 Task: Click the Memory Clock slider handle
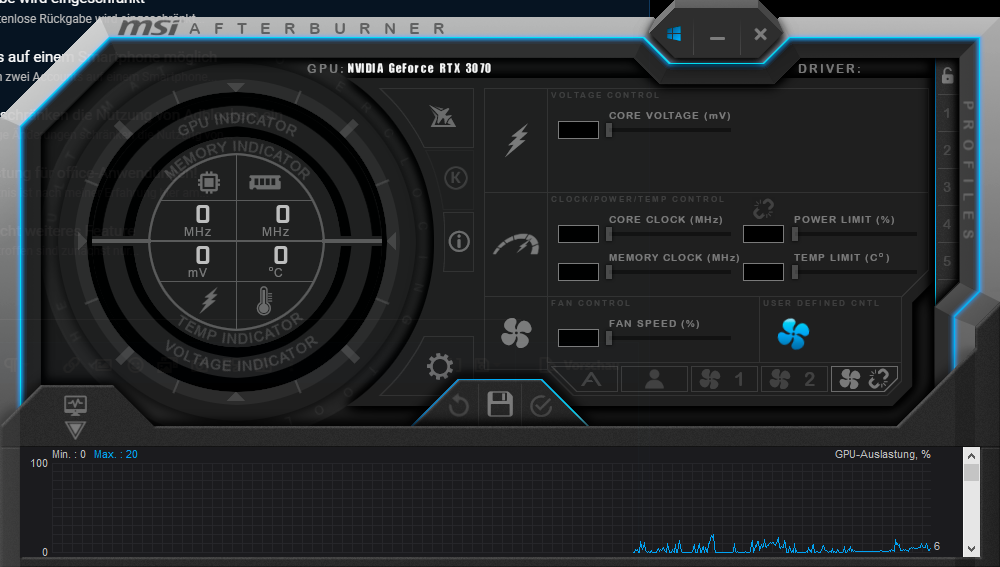[x=609, y=272]
